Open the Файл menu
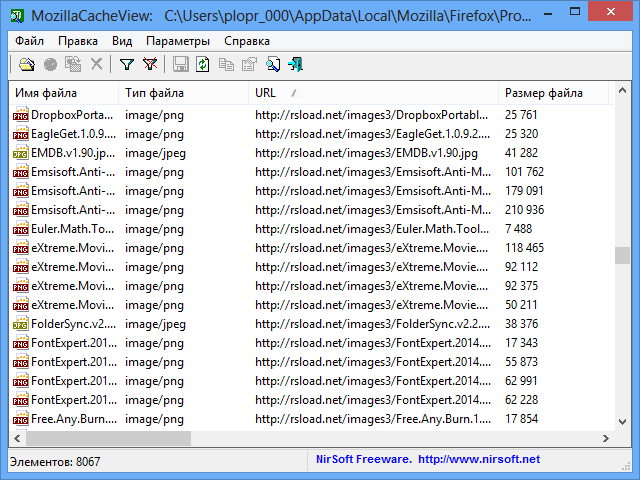640x480 pixels. coord(30,41)
